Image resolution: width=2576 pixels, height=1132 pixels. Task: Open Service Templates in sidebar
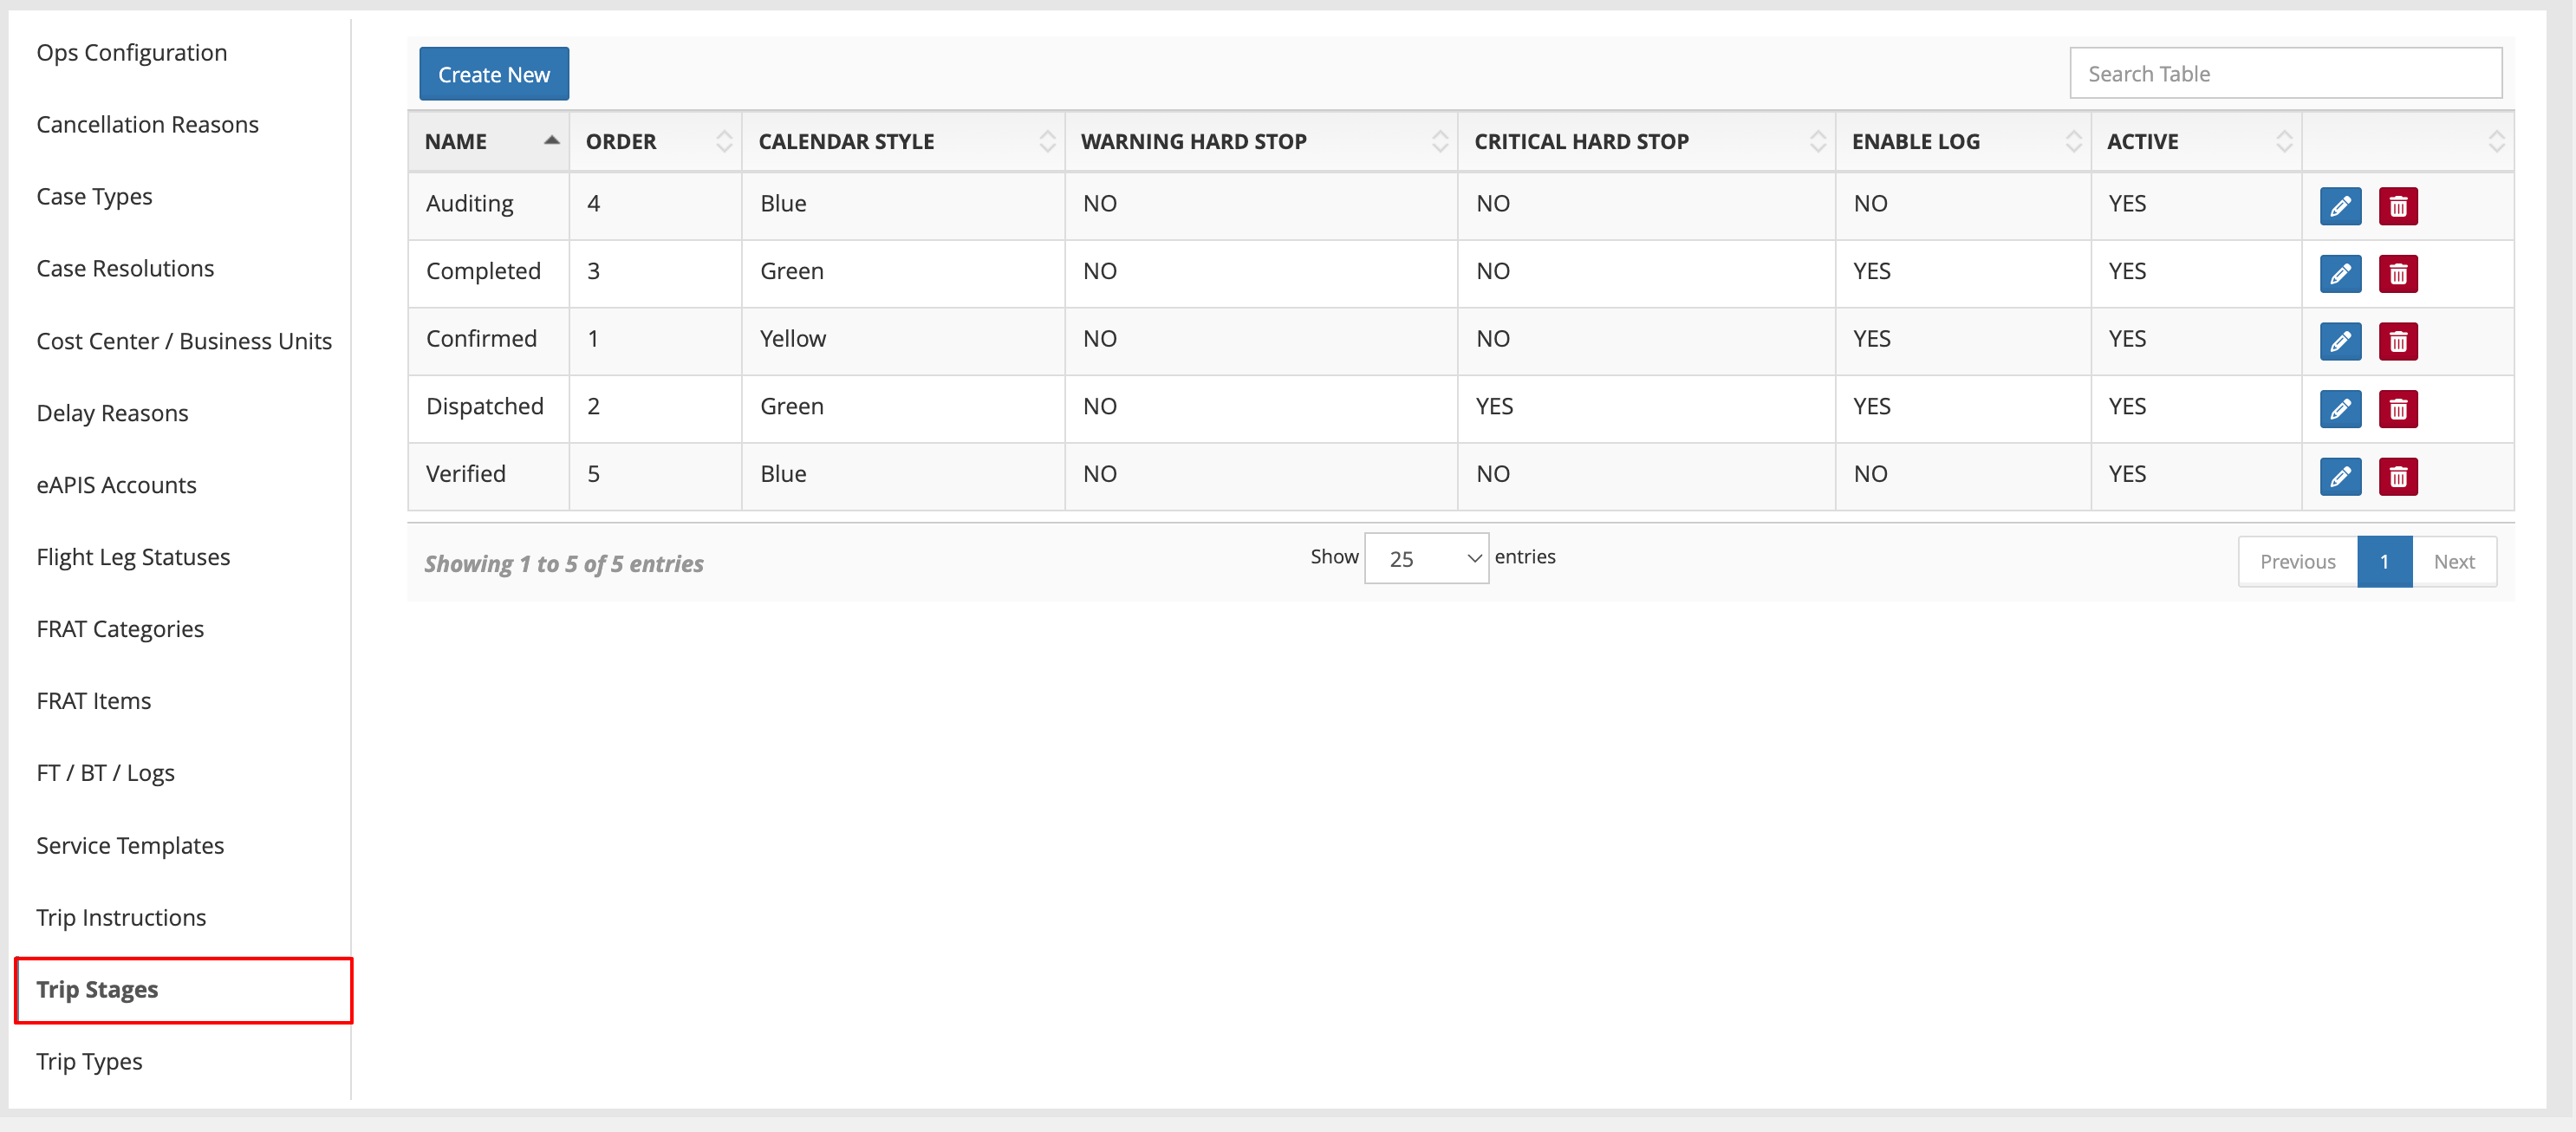click(130, 845)
